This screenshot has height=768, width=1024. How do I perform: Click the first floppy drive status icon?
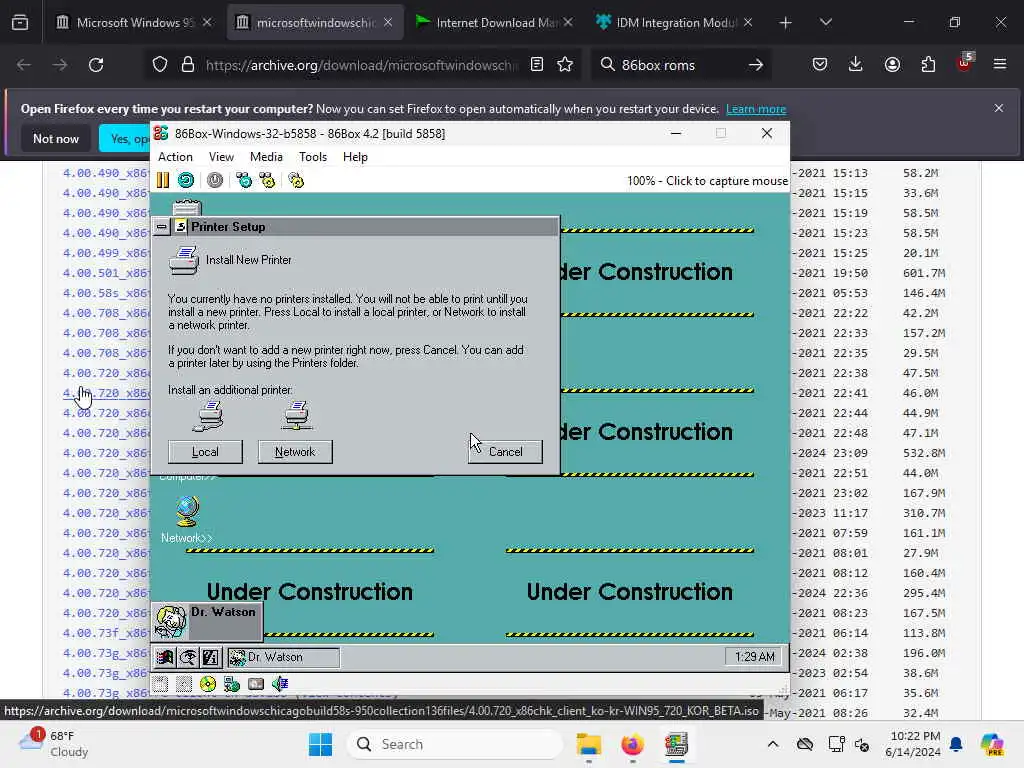[x=161, y=684]
